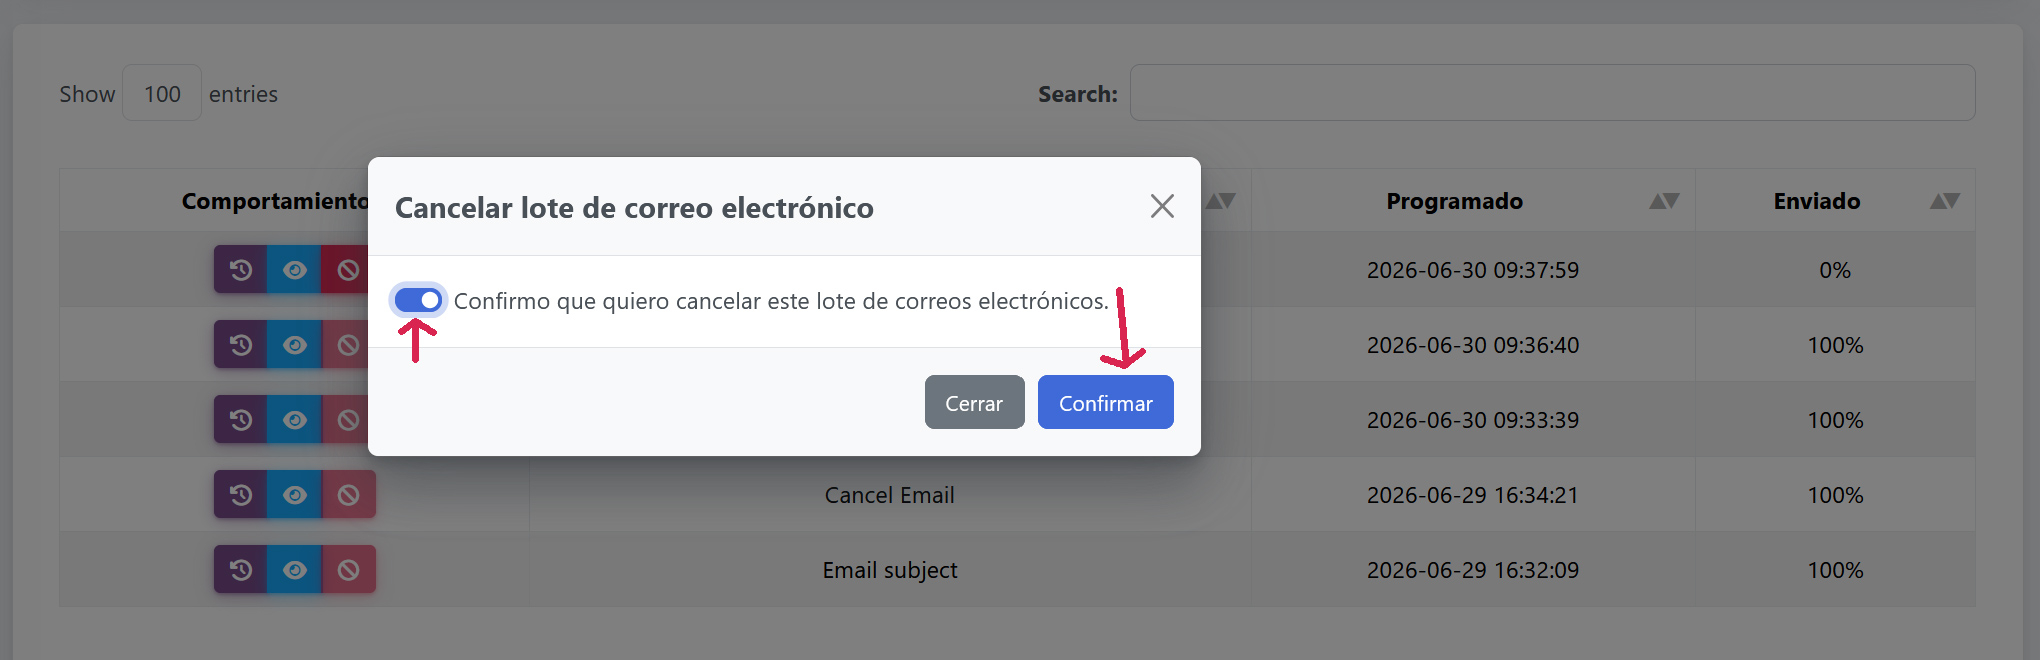The width and height of the screenshot is (2040, 660).
Task: Click history icon in Cancel Email row
Action: click(241, 495)
